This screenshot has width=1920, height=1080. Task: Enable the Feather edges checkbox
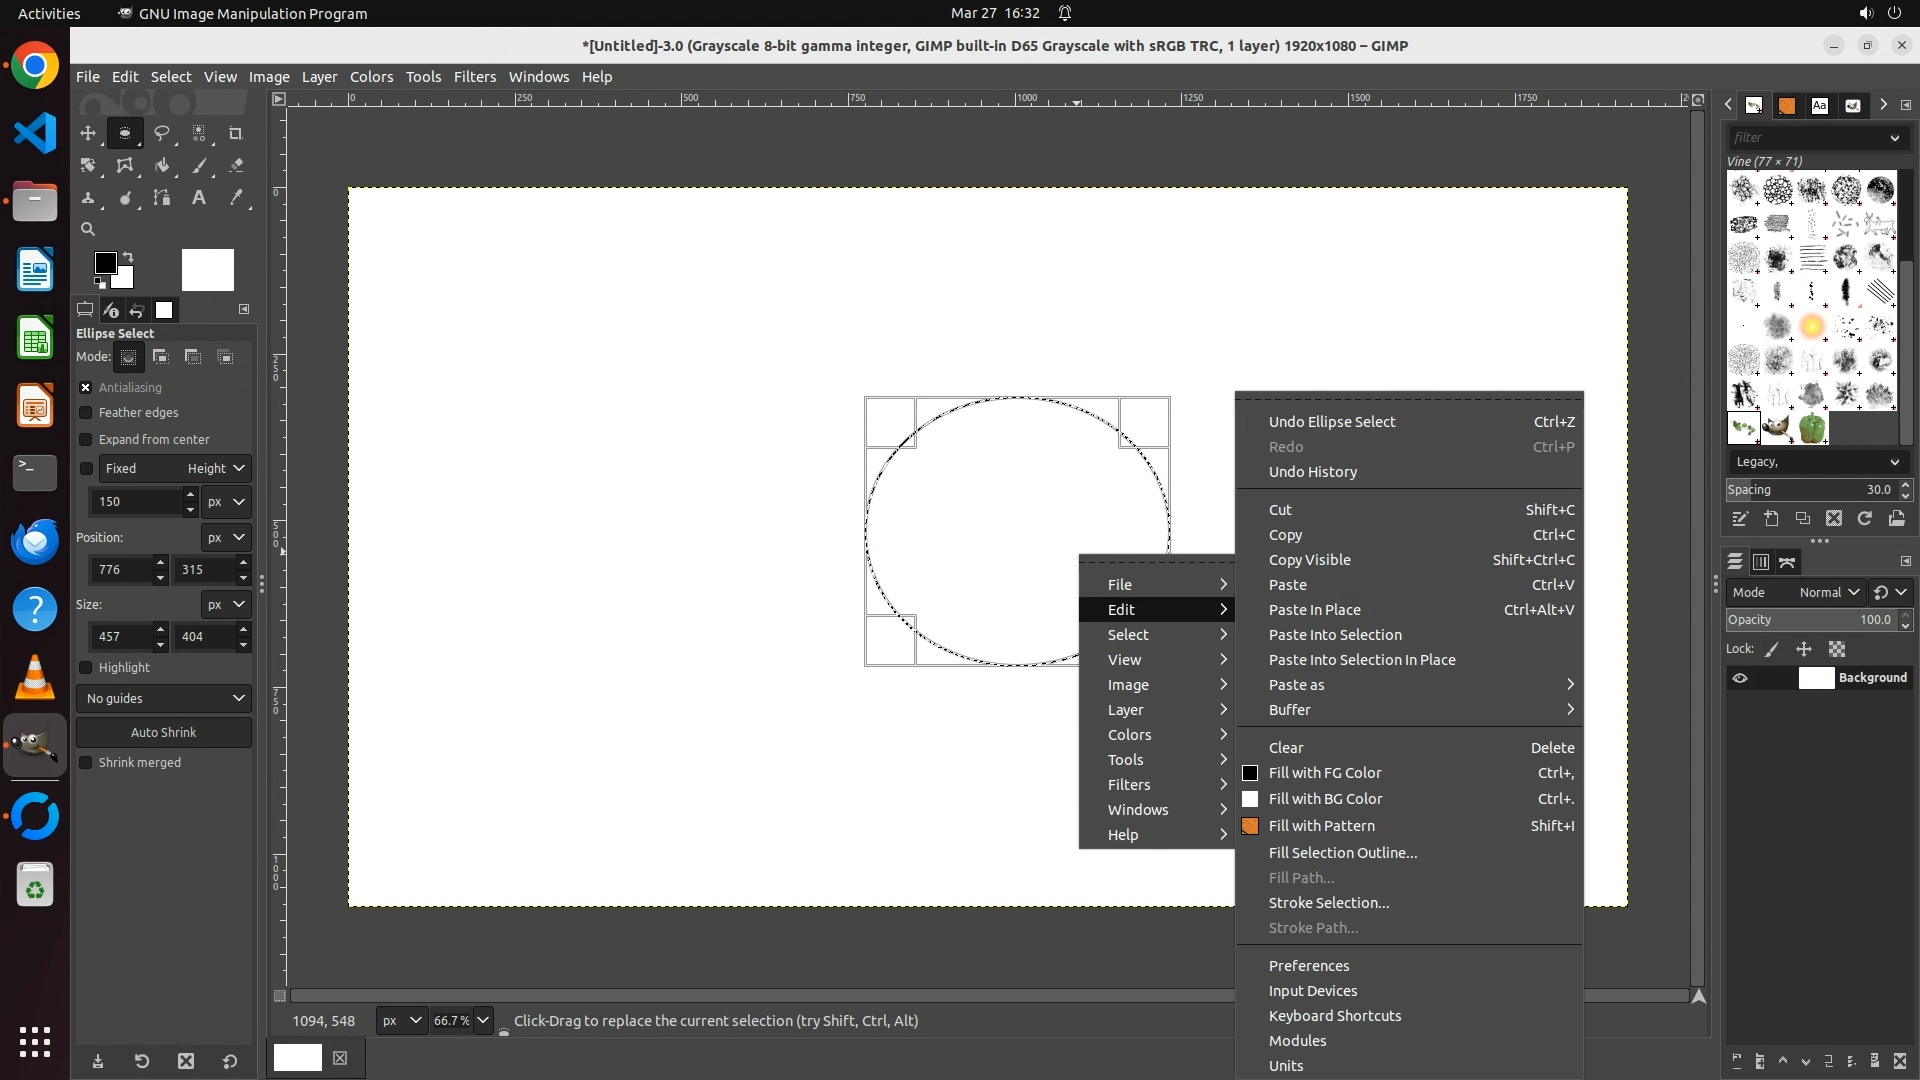[x=86, y=413]
